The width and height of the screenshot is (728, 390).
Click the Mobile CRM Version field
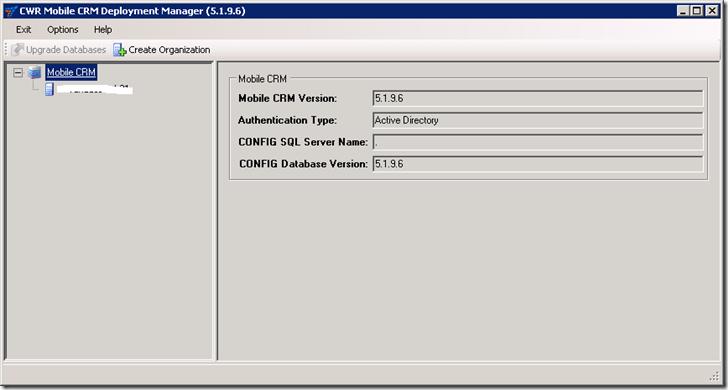click(538, 98)
